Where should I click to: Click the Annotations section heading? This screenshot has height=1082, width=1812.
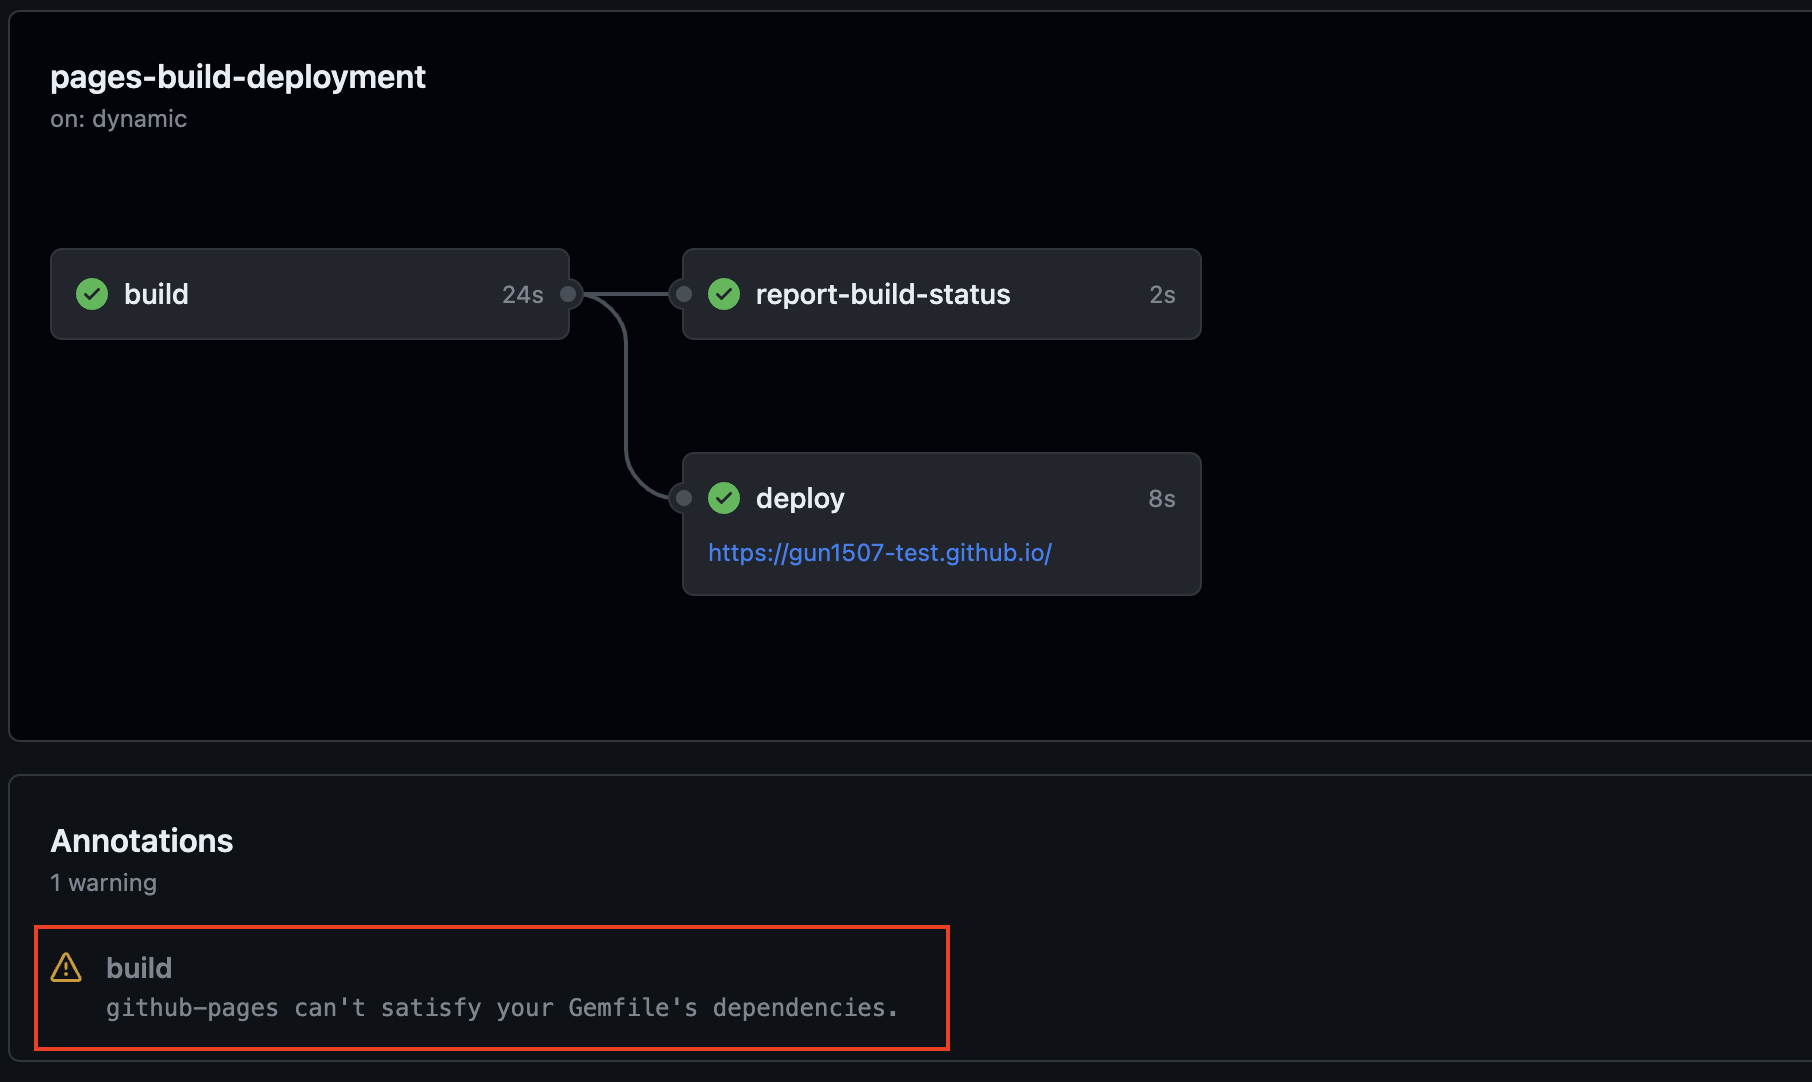coord(142,841)
